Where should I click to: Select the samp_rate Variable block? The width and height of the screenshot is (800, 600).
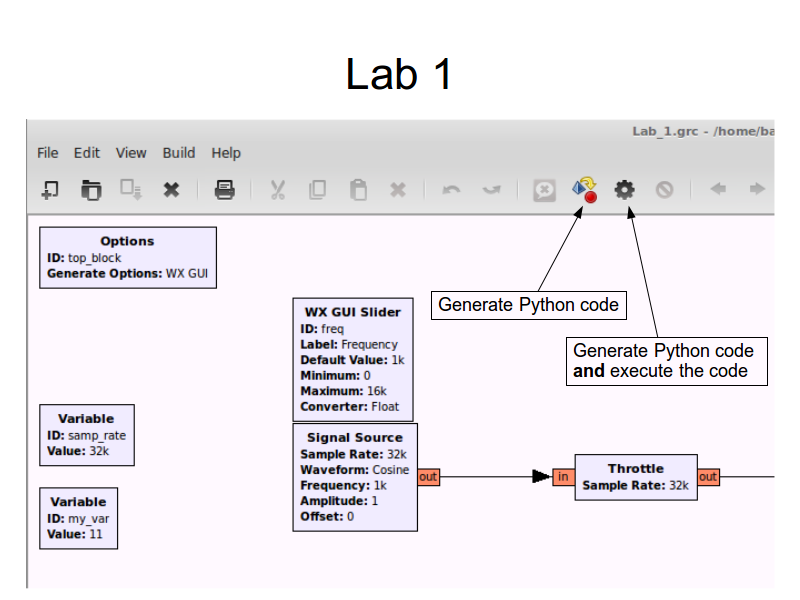pos(87,435)
